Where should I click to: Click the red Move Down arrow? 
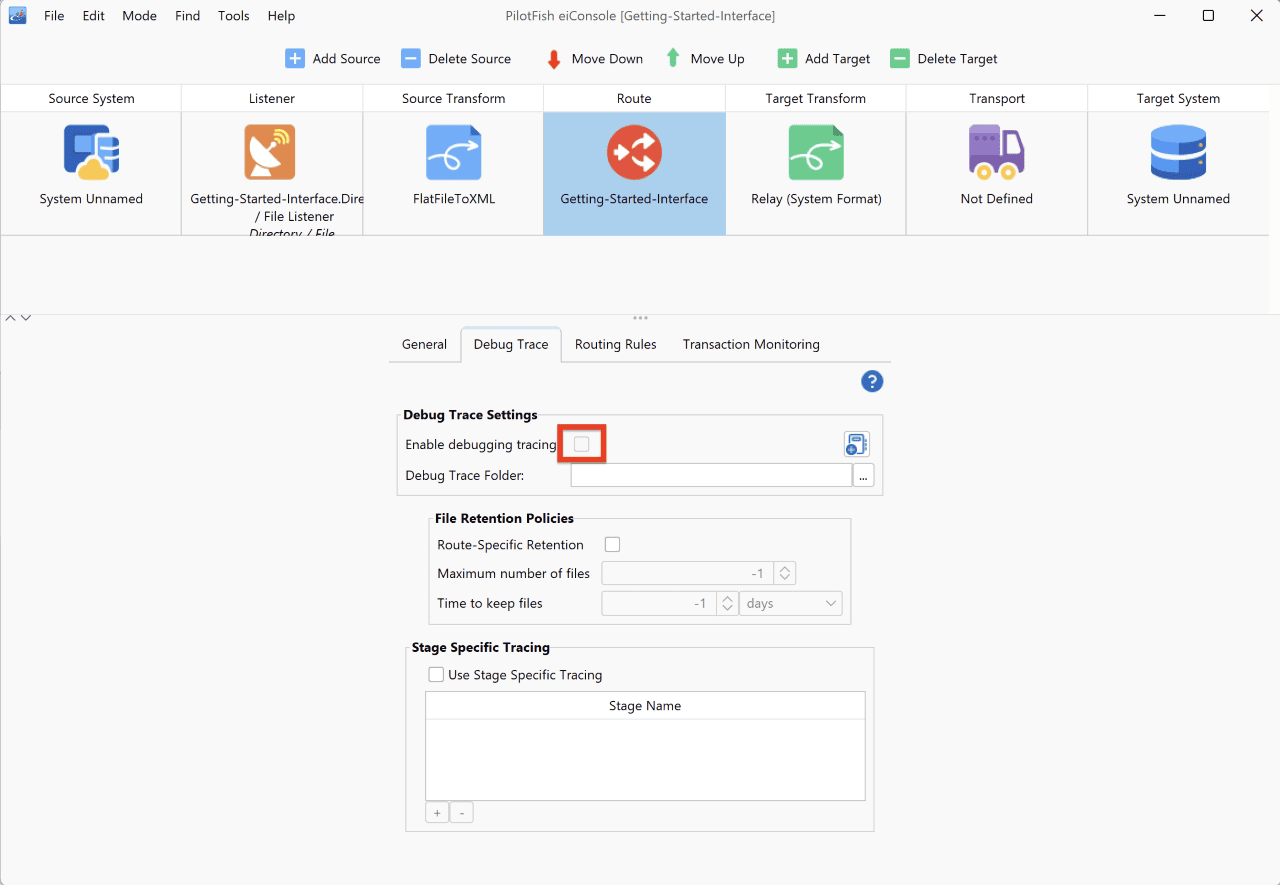tap(554, 59)
